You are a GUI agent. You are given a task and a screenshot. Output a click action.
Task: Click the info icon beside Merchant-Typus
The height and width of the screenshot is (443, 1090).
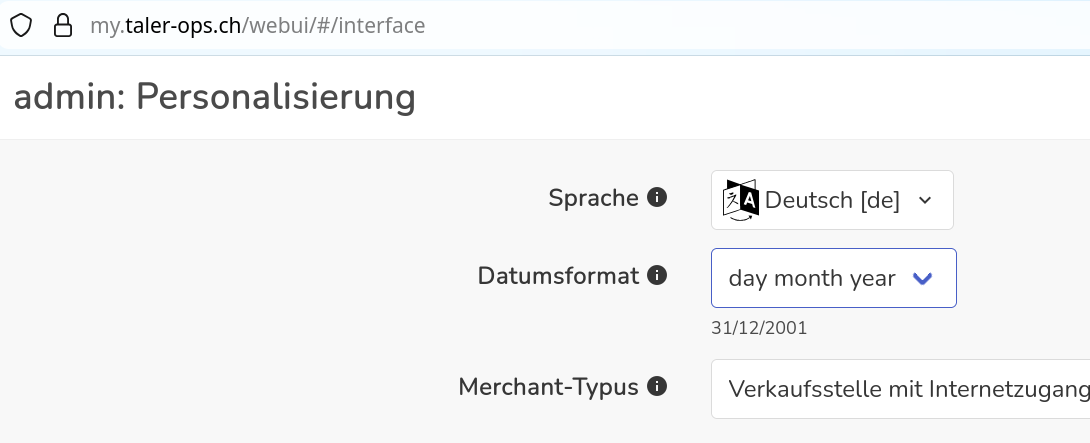(657, 386)
